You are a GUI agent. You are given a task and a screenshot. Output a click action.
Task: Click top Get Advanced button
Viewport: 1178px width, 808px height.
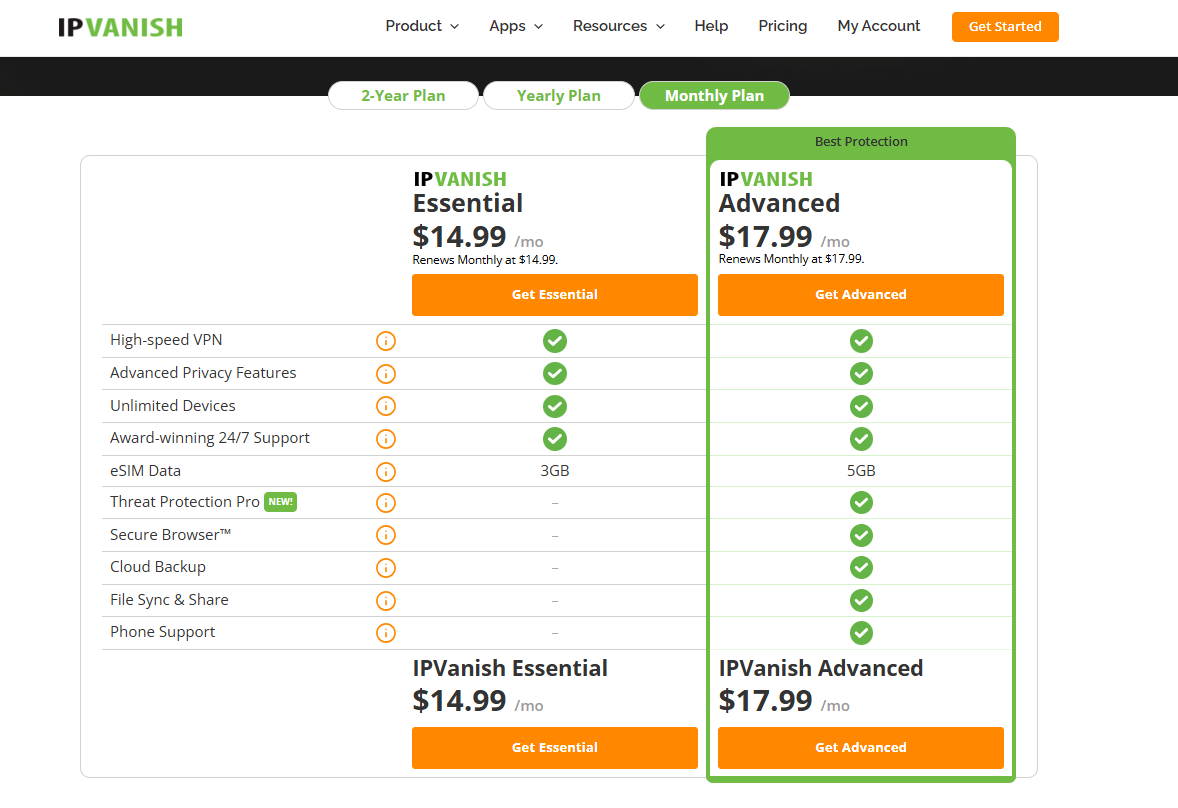click(x=861, y=294)
